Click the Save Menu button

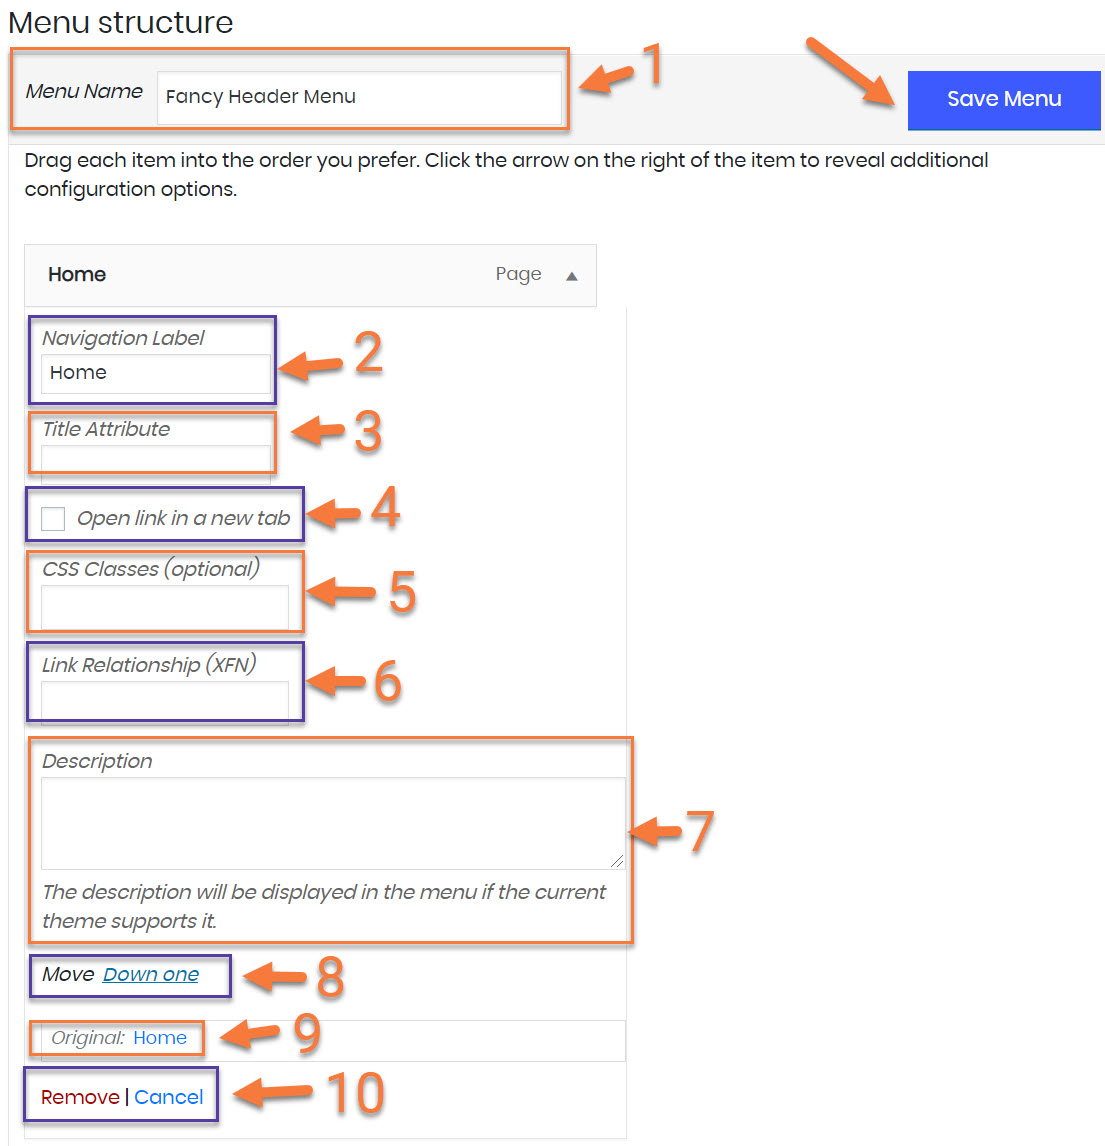[1003, 99]
